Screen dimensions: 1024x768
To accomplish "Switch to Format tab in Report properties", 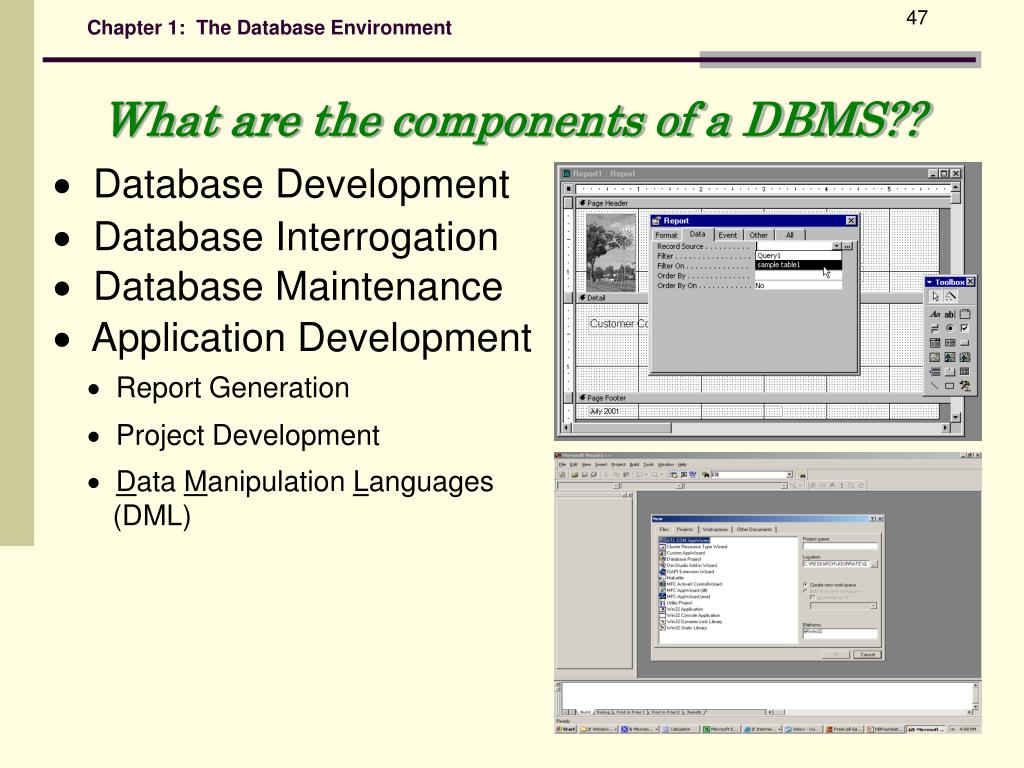I will pyautogui.click(x=667, y=235).
